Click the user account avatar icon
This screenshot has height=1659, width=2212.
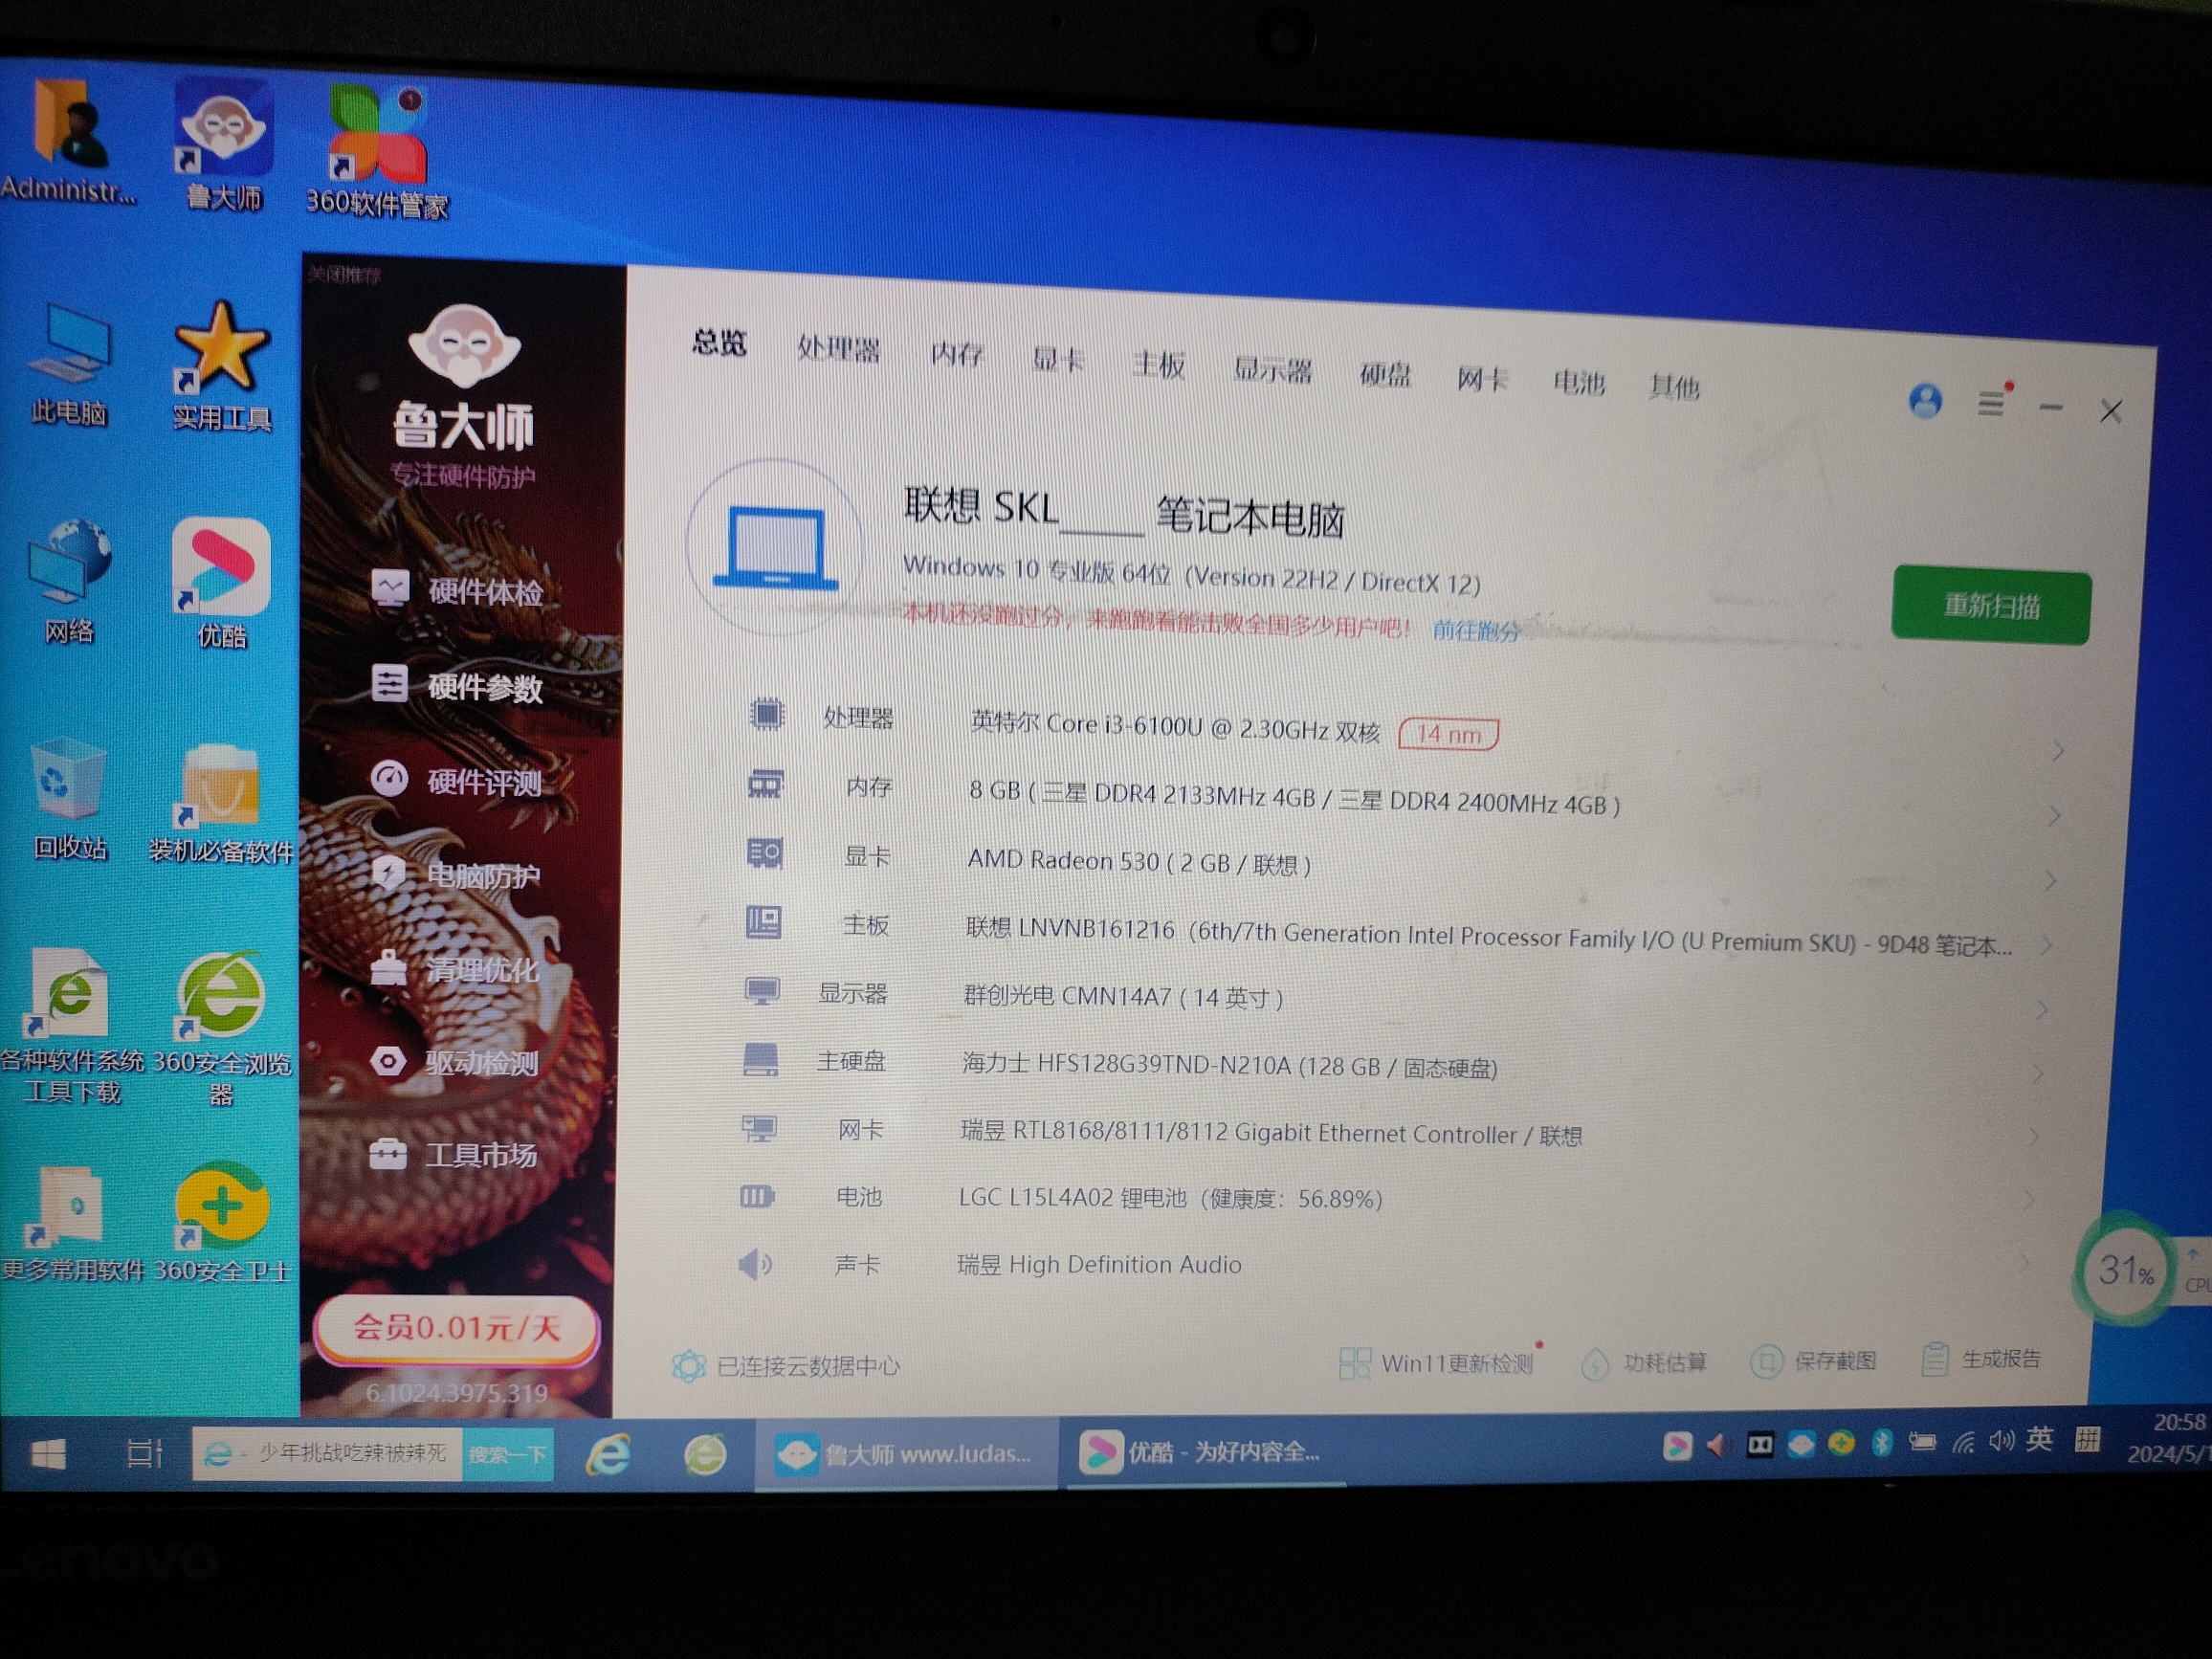[x=1925, y=401]
